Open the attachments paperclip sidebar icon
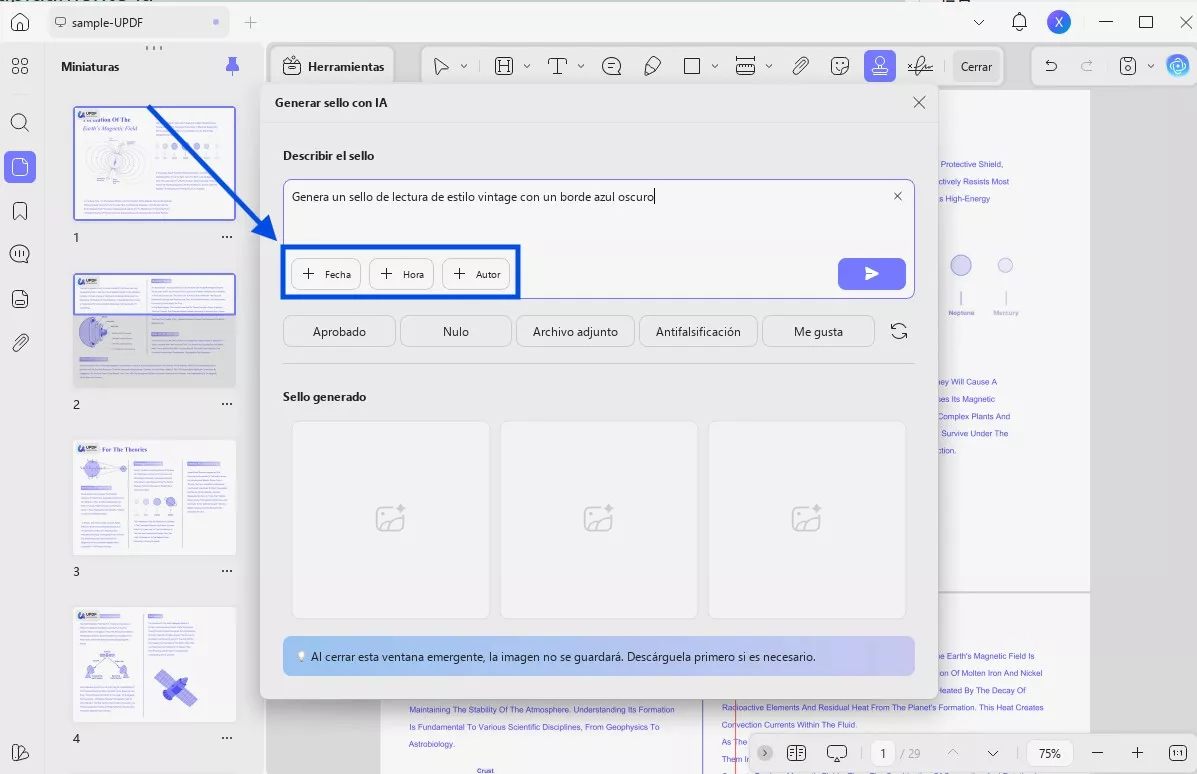This screenshot has height=774, width=1197. tap(20, 343)
